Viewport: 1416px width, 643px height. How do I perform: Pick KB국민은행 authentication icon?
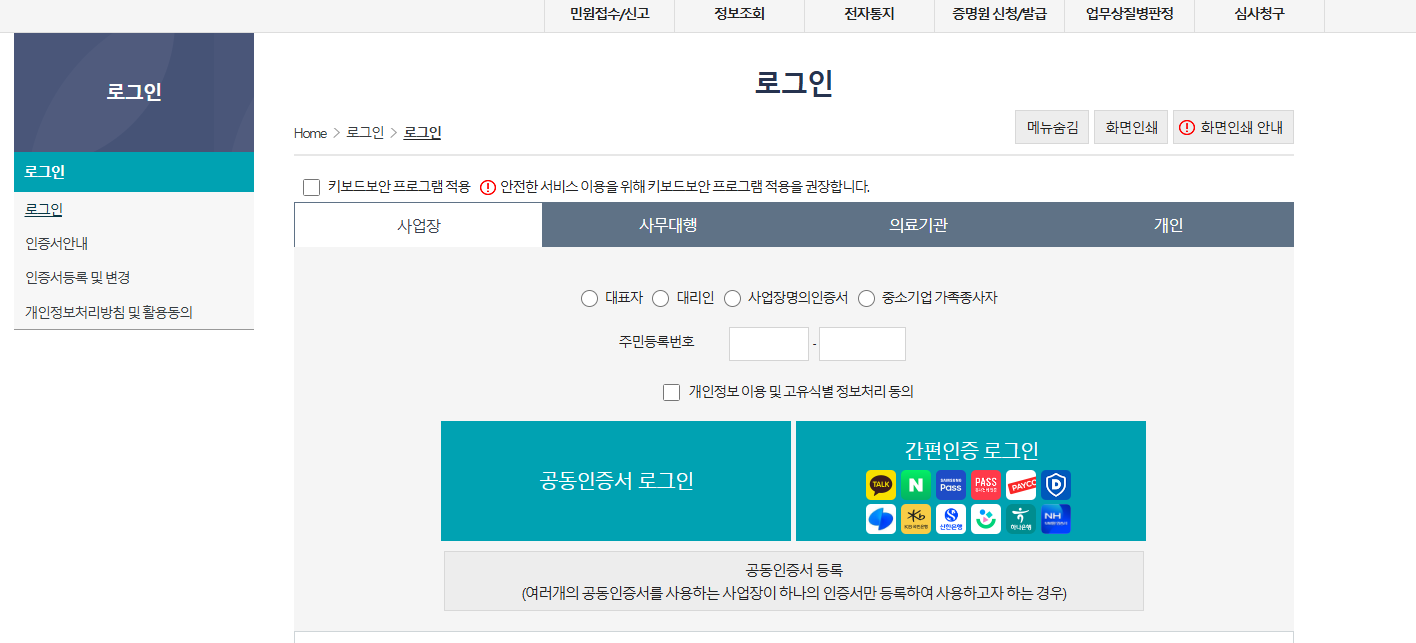point(916,519)
